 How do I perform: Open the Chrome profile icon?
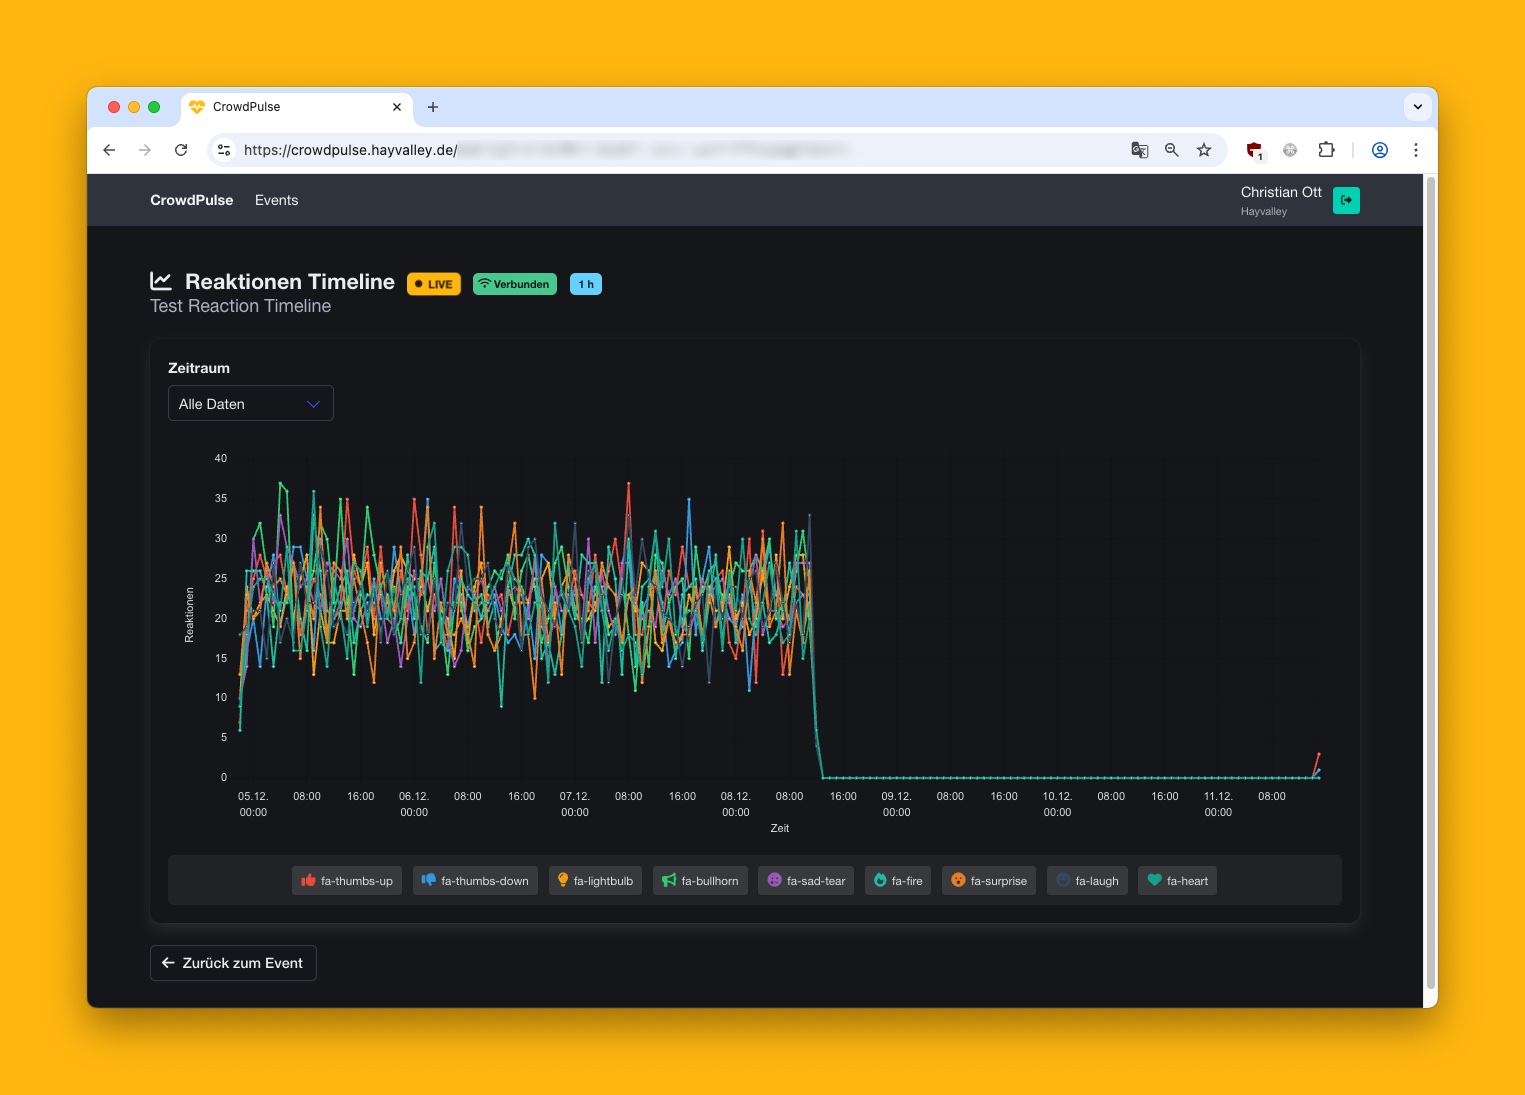1379,150
